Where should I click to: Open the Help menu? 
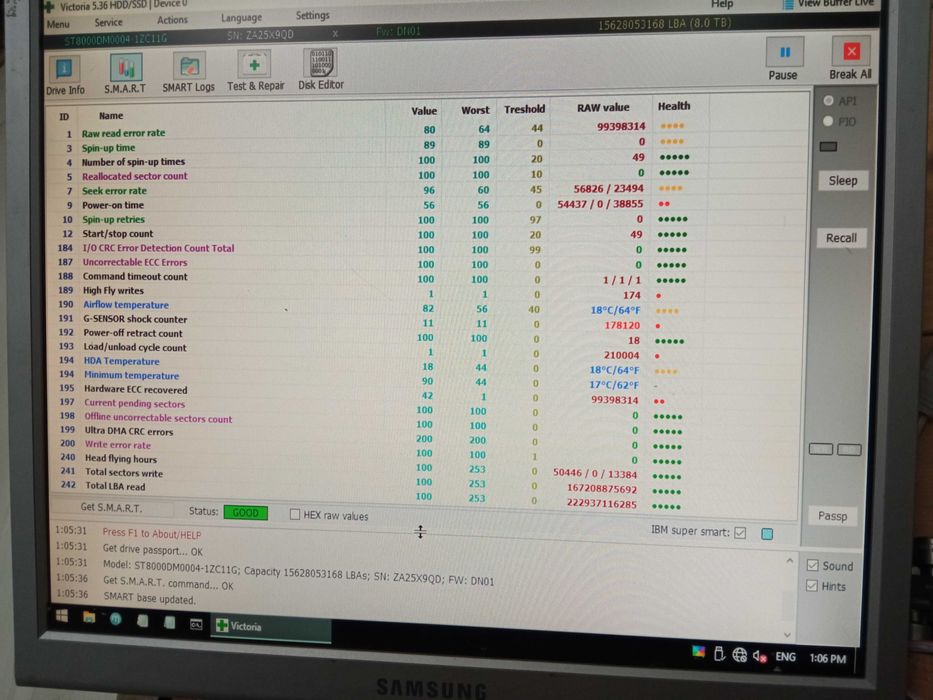722,4
